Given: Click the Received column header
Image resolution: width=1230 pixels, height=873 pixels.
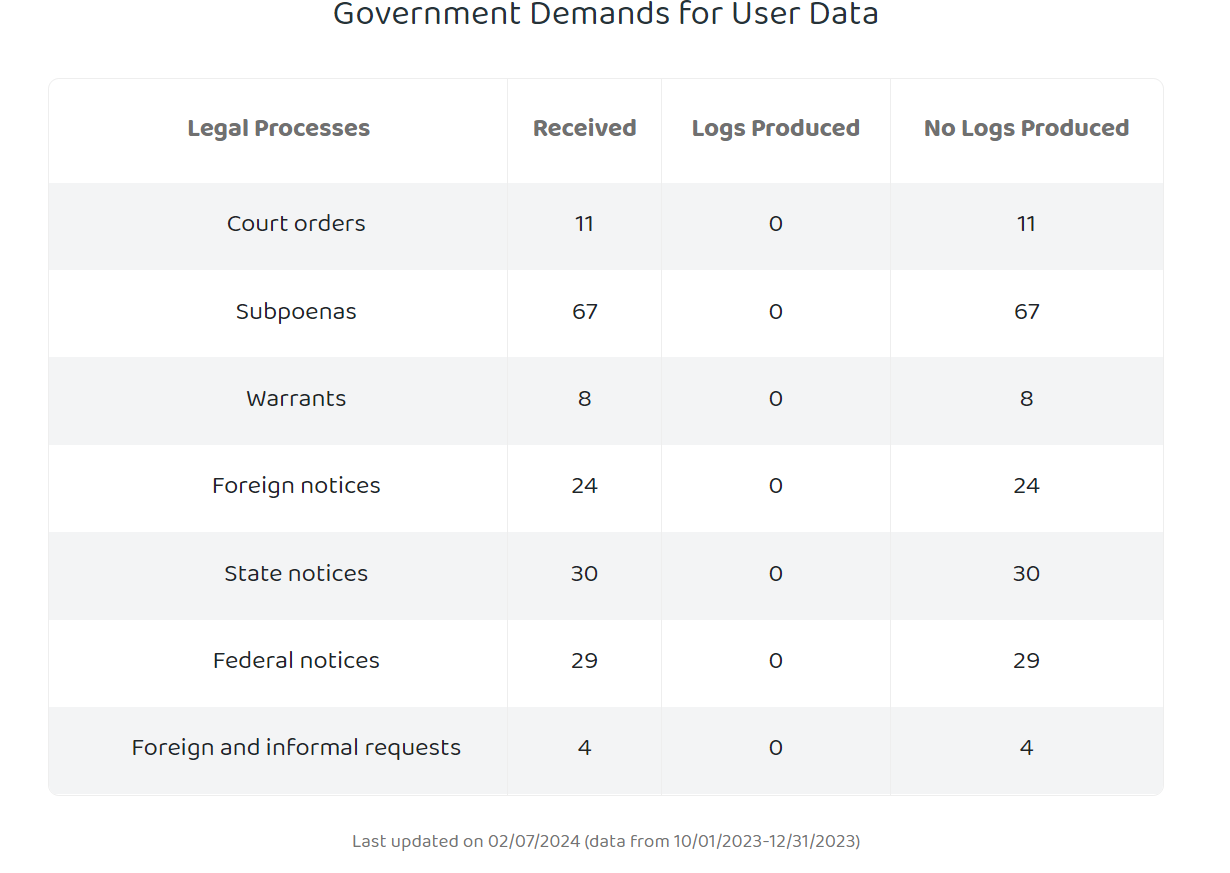Looking at the screenshot, I should [x=585, y=128].
